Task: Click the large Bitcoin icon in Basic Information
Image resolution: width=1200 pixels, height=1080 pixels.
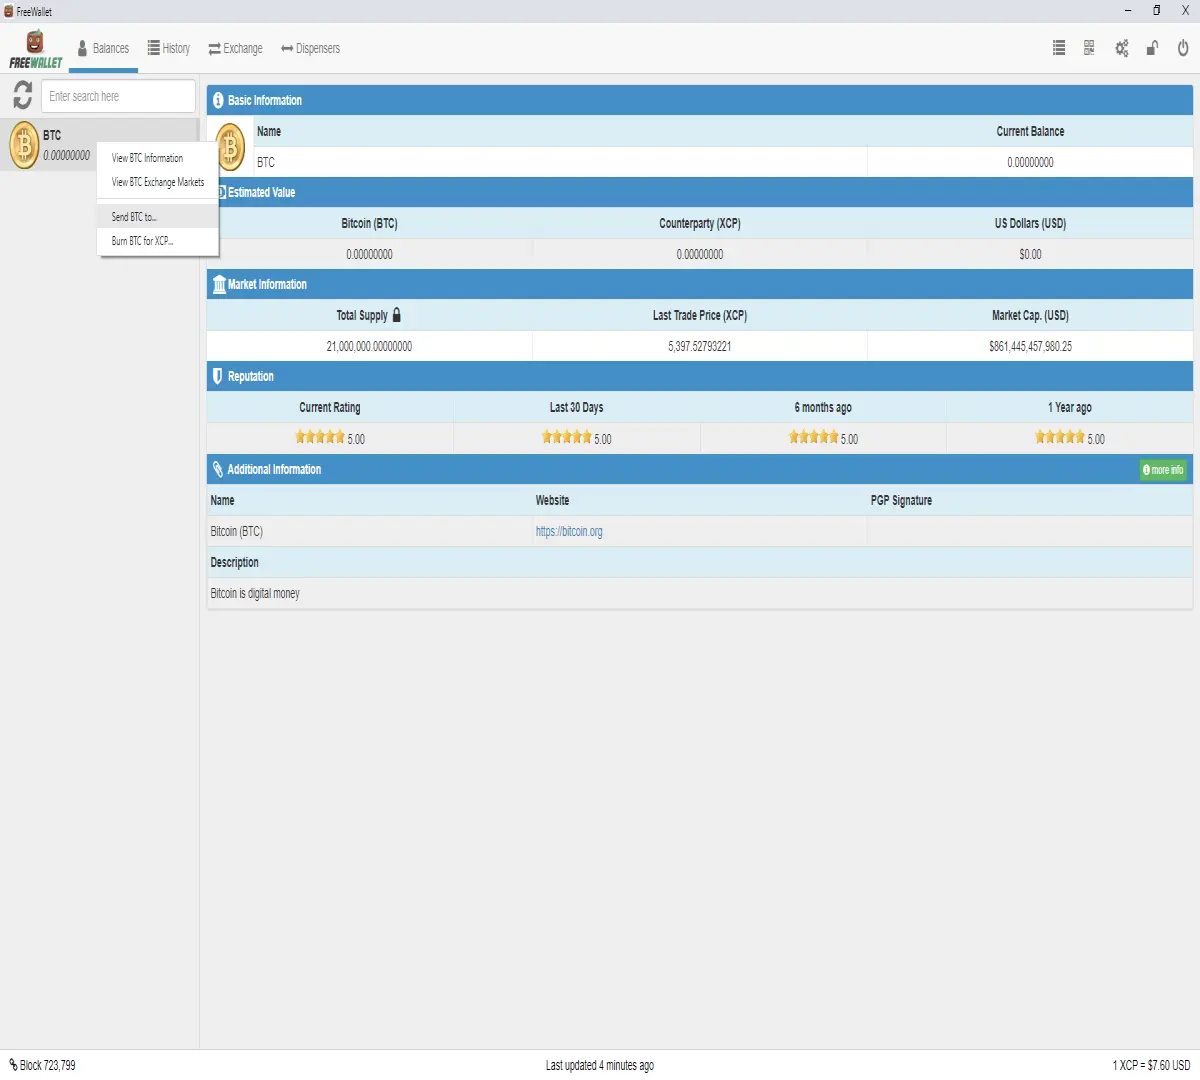Action: tap(231, 148)
